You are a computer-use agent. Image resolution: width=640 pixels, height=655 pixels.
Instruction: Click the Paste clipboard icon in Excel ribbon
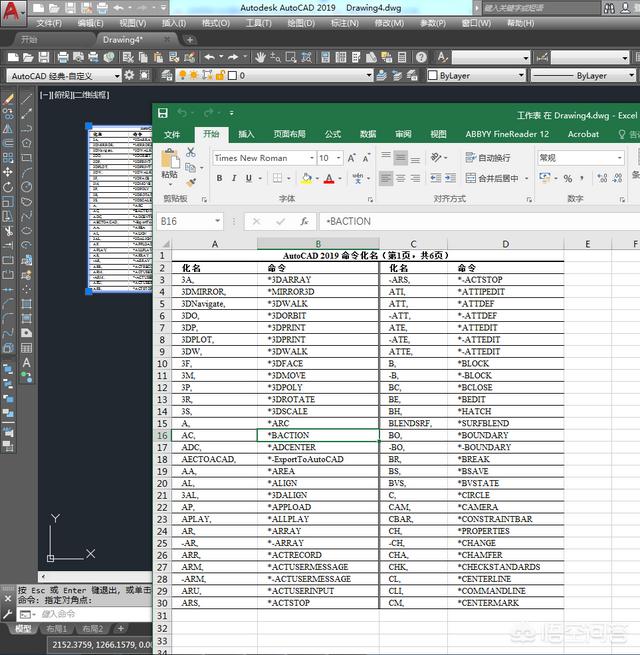tap(170, 159)
